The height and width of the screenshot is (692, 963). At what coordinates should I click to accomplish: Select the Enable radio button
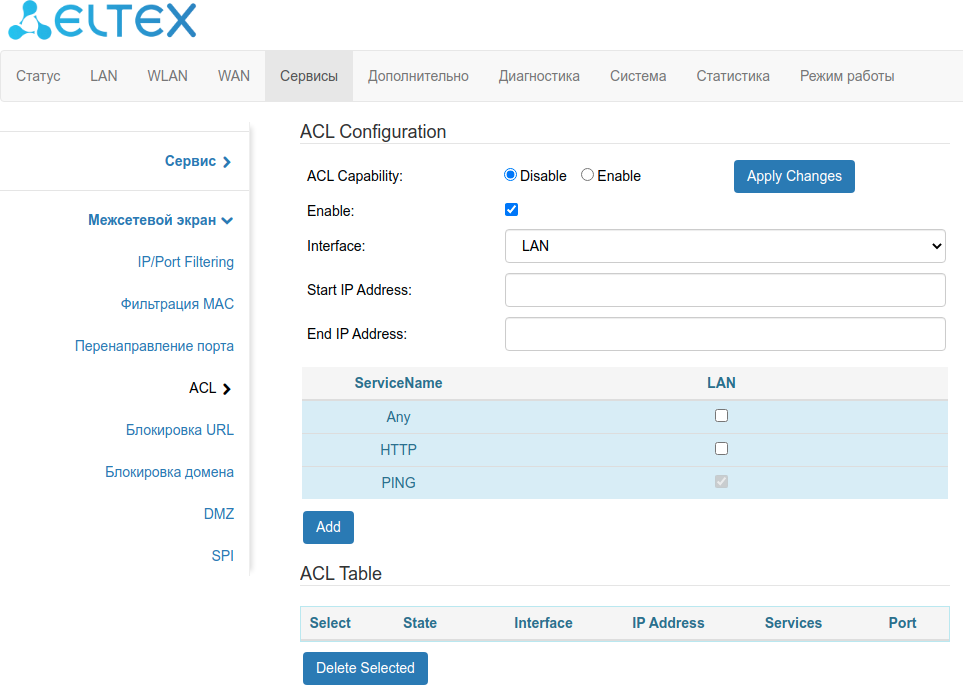[x=588, y=175]
